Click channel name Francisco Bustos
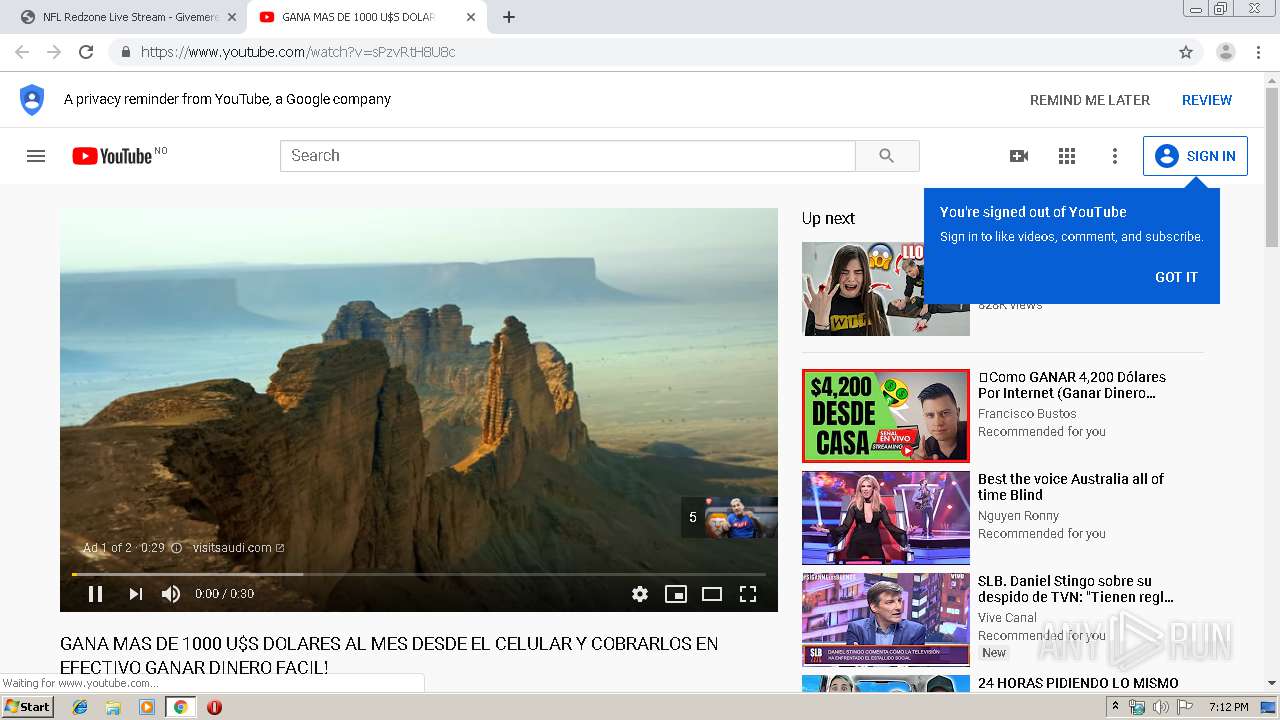The height and width of the screenshot is (720, 1280). point(1027,414)
